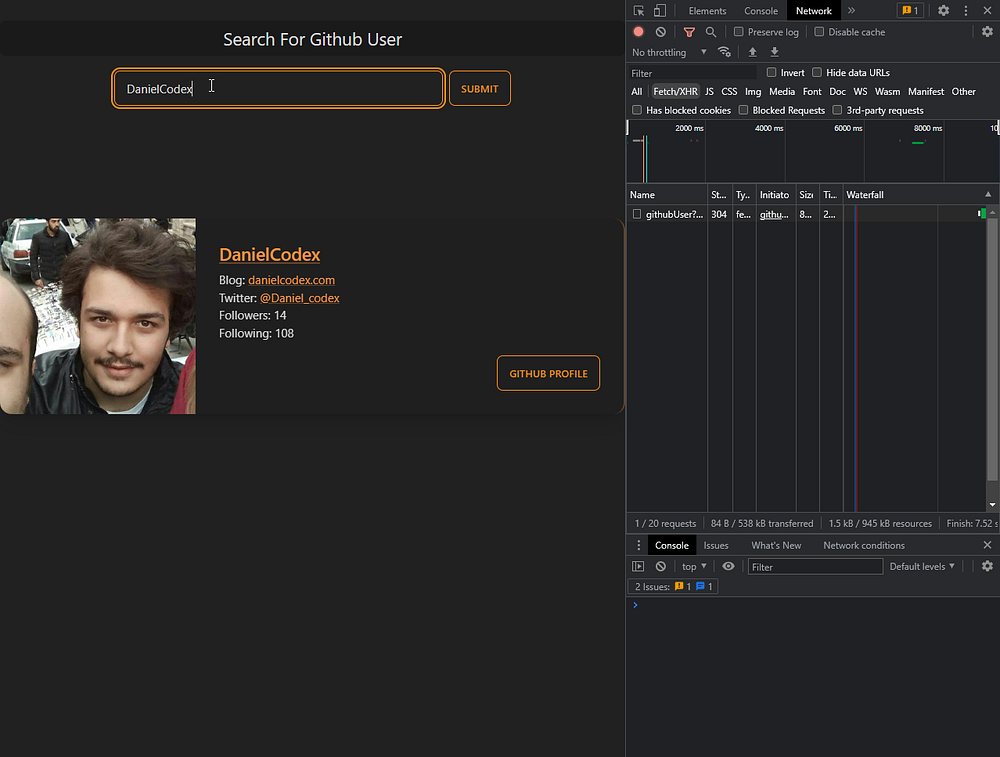The image size is (1000, 757).
Task: Stop recording the network log
Action: (x=639, y=32)
